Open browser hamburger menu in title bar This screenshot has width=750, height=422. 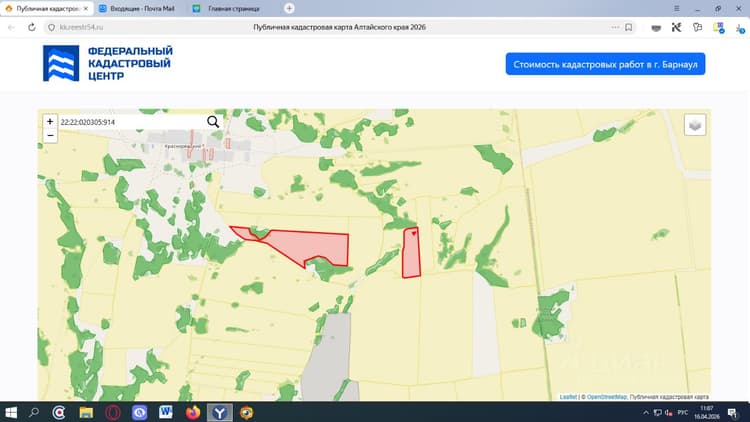click(676, 8)
